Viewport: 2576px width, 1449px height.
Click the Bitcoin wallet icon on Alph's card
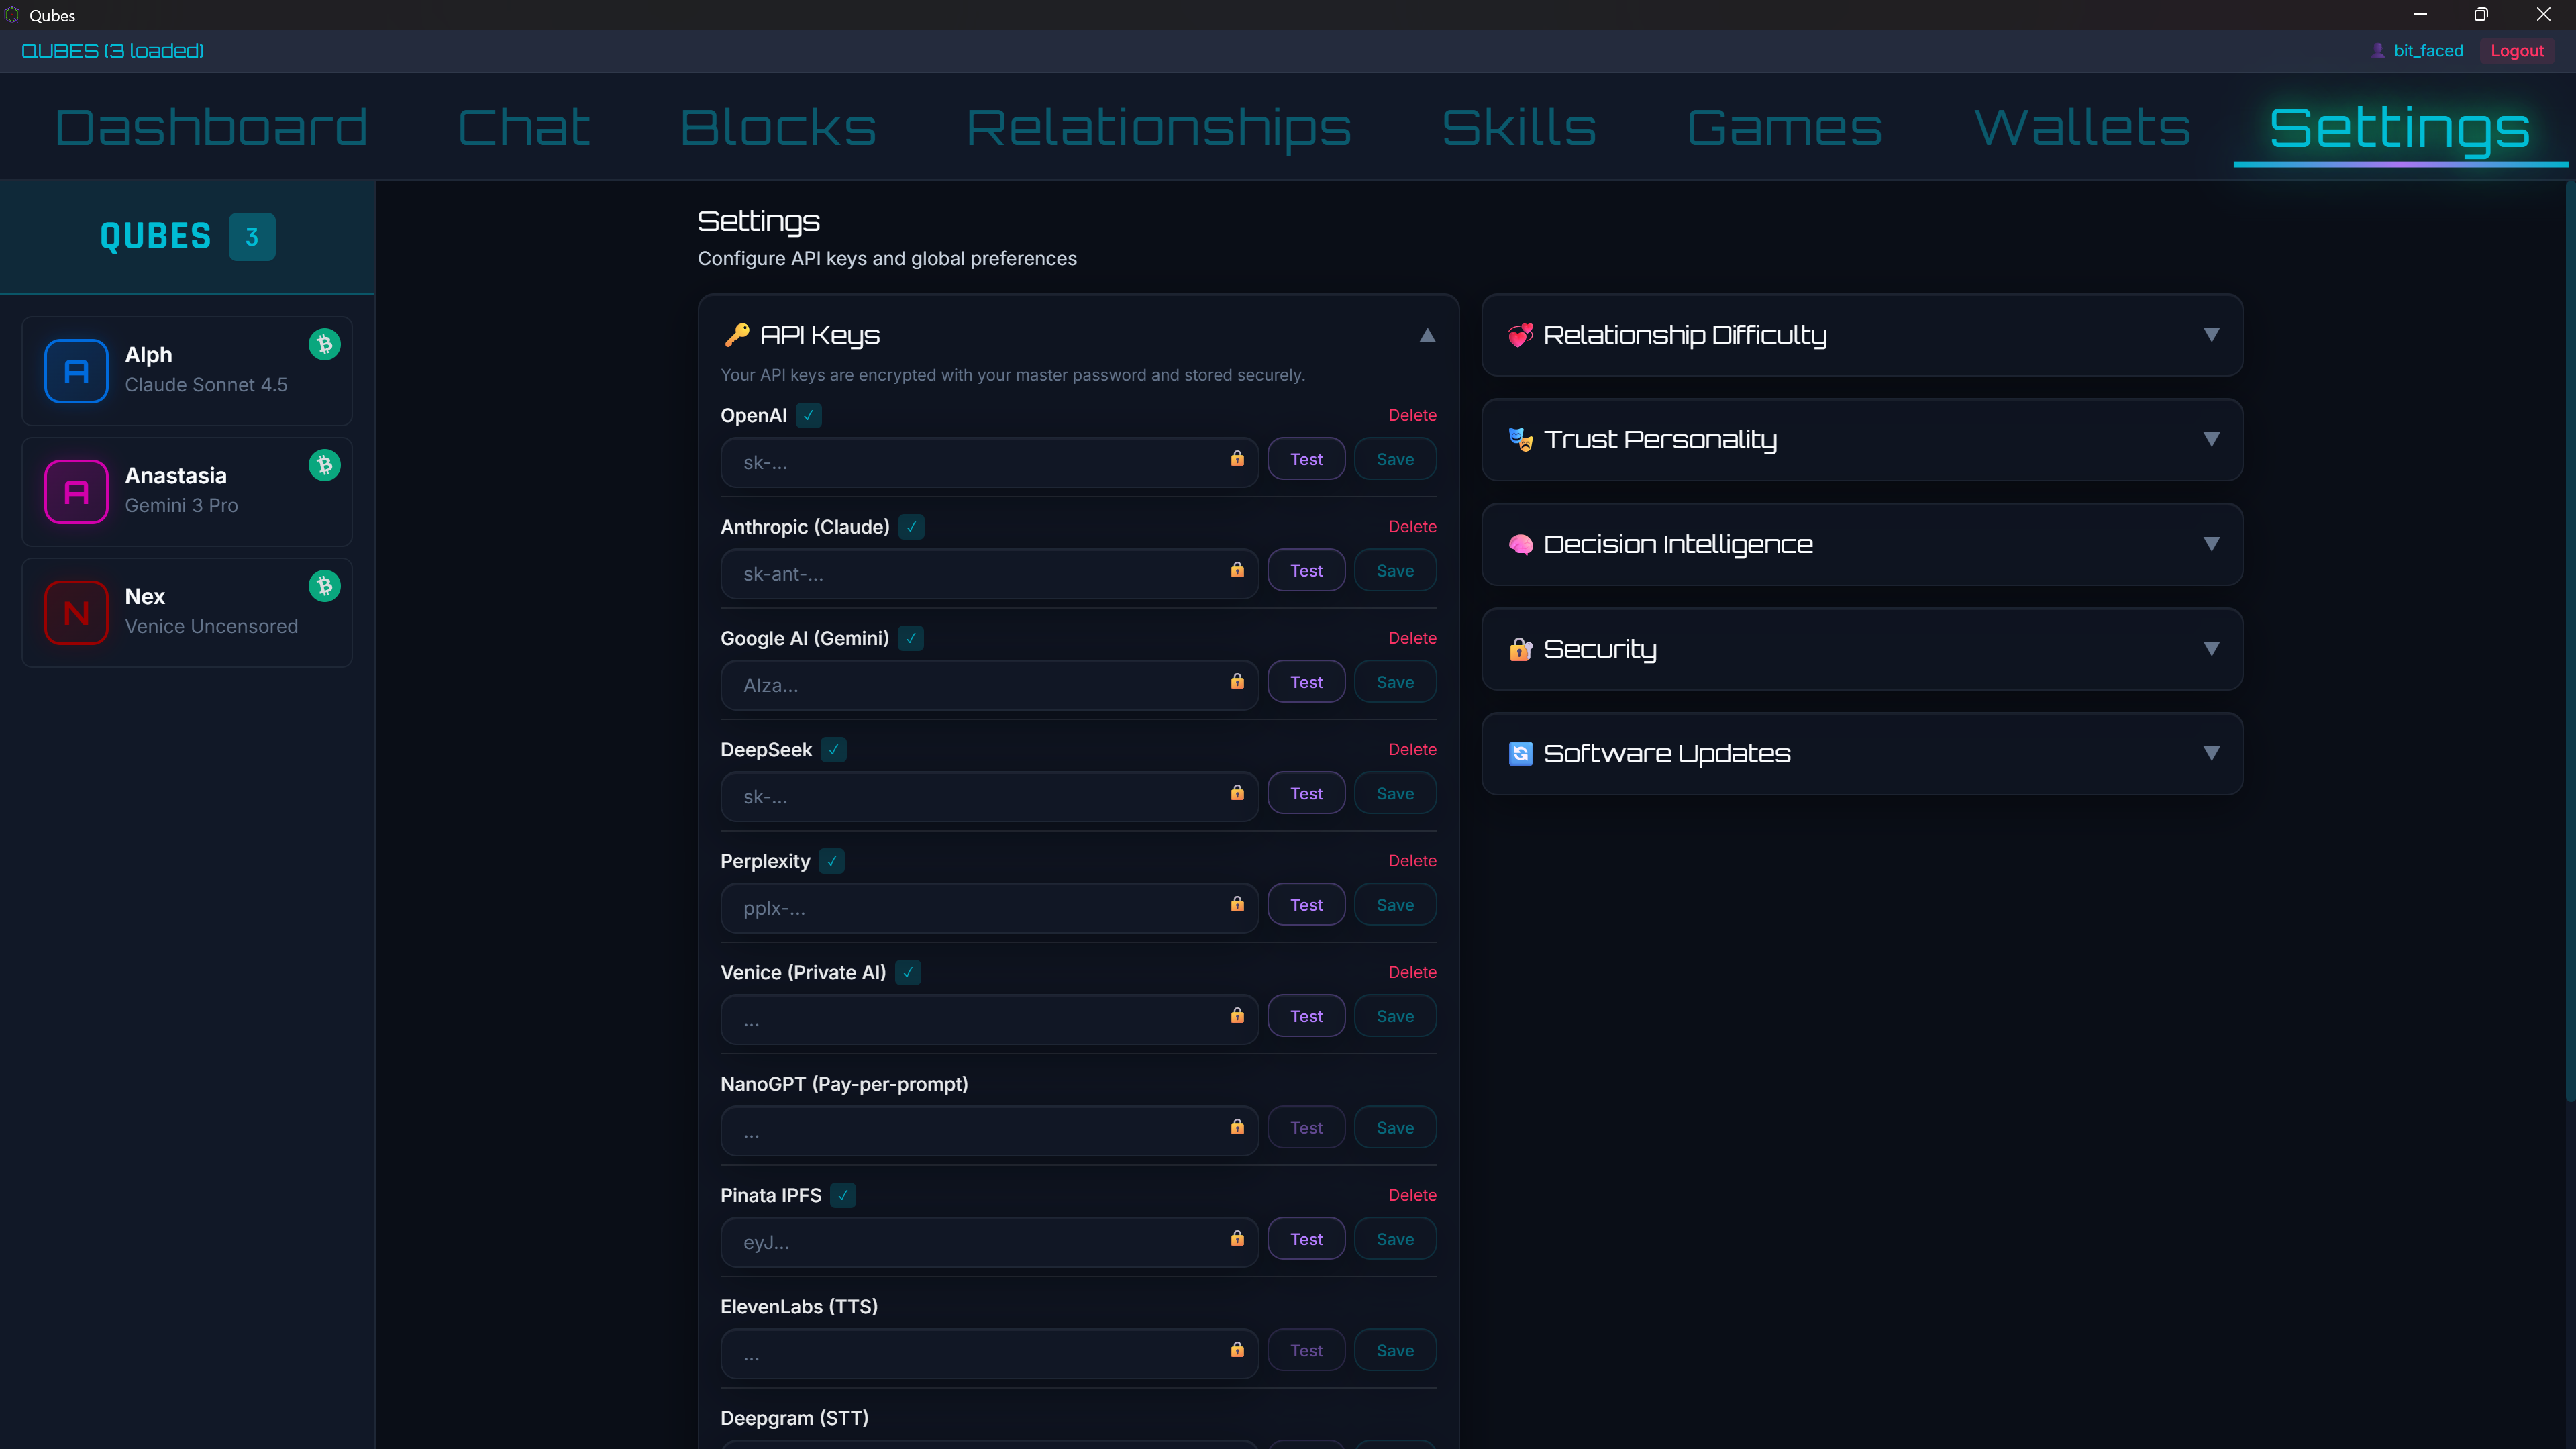click(324, 344)
